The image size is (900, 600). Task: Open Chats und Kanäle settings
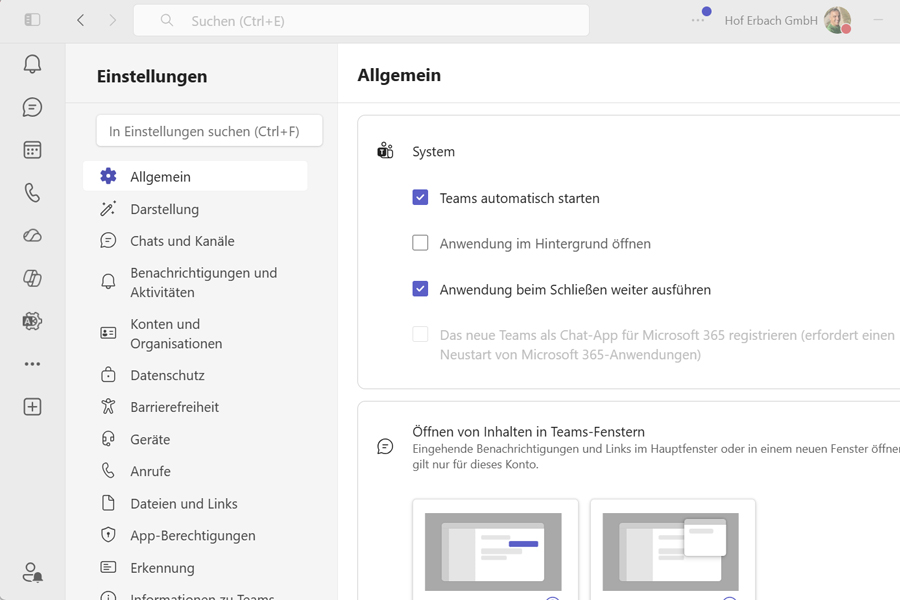tap(195, 241)
